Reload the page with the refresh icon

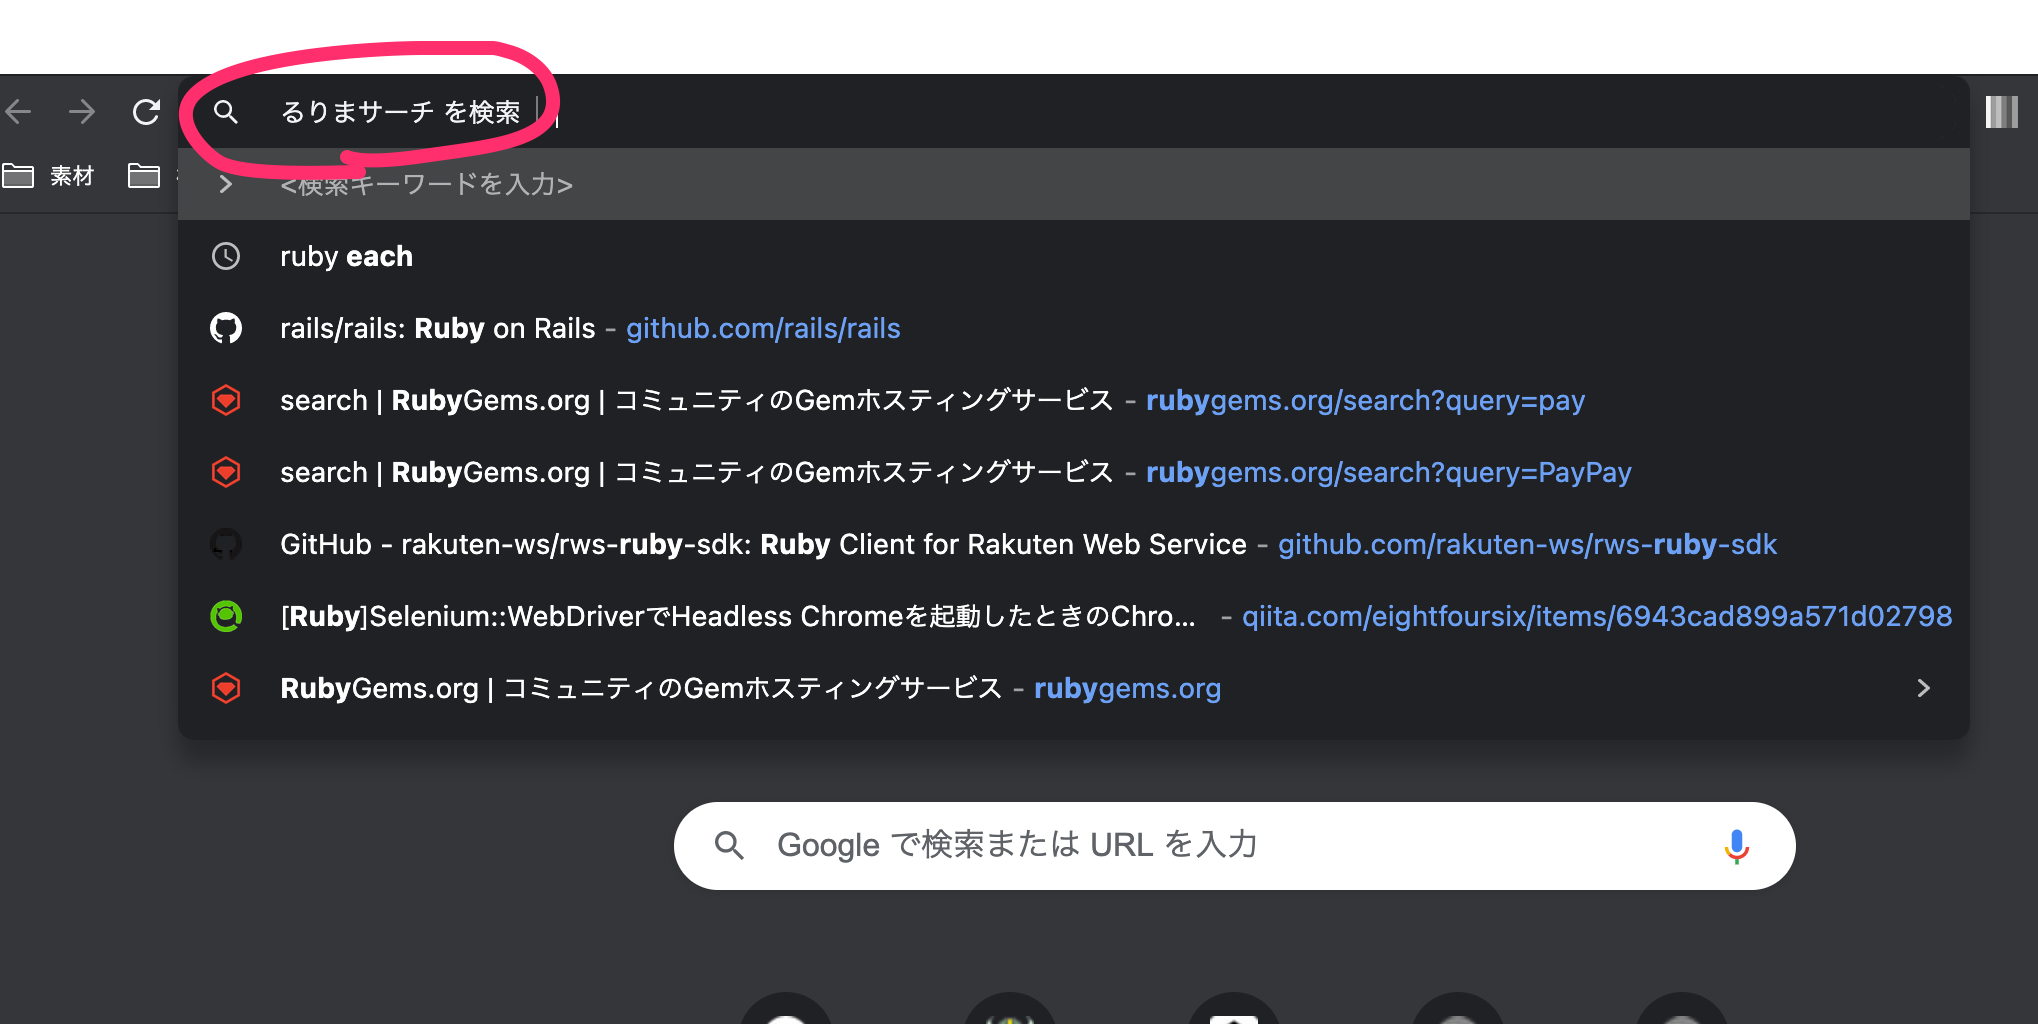pos(146,111)
